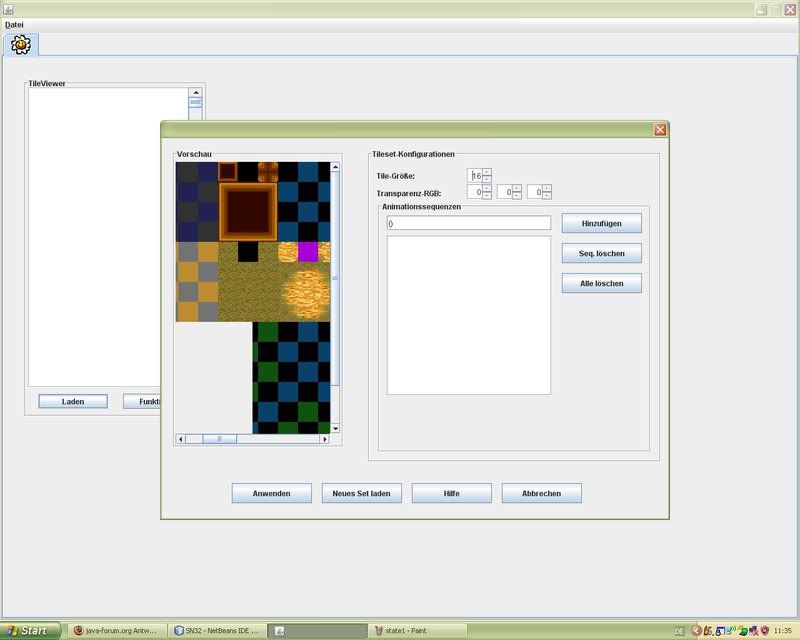Click the first Transparenz-RGB value field

point(475,192)
